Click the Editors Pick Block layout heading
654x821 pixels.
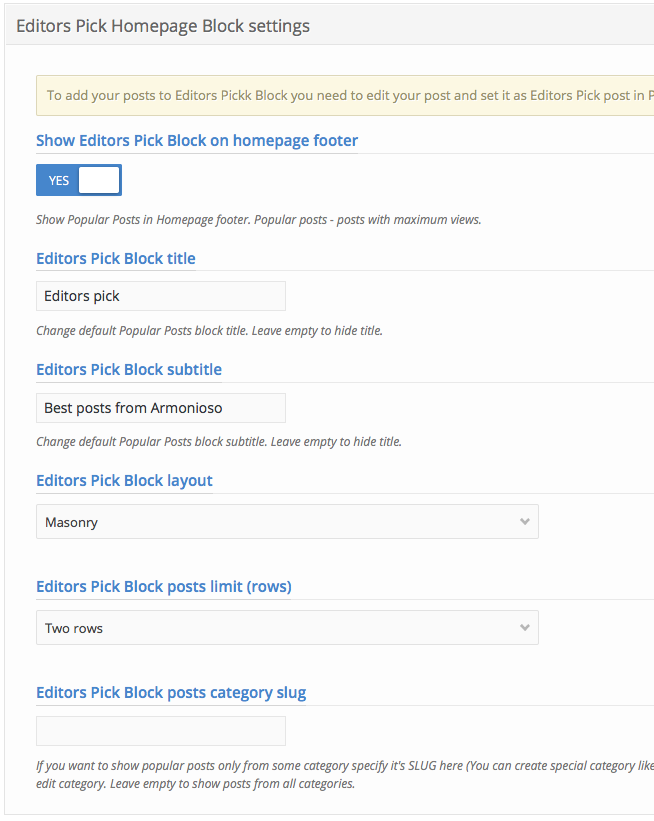(124, 480)
